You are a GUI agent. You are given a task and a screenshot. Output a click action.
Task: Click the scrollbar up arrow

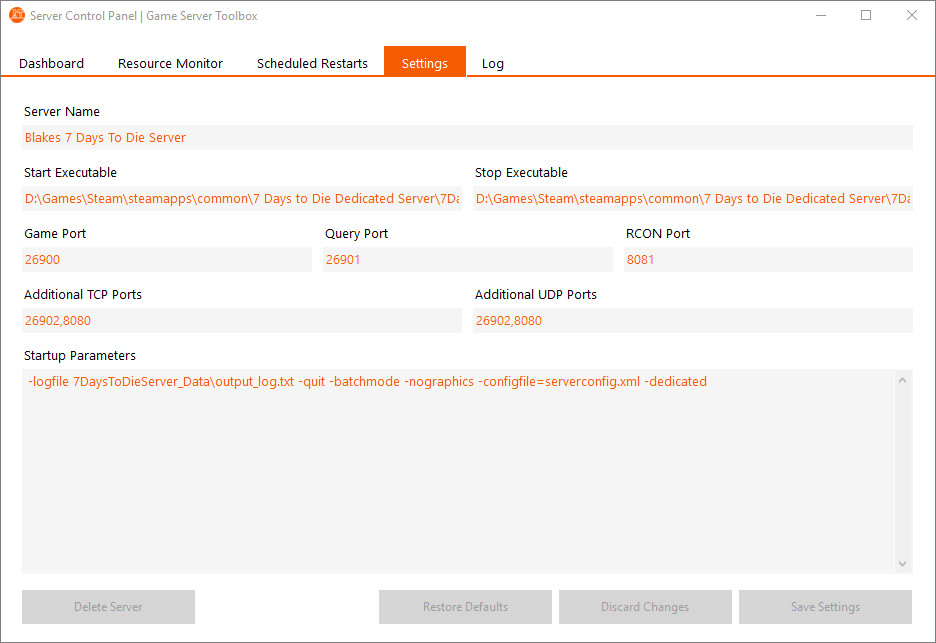[x=903, y=379]
